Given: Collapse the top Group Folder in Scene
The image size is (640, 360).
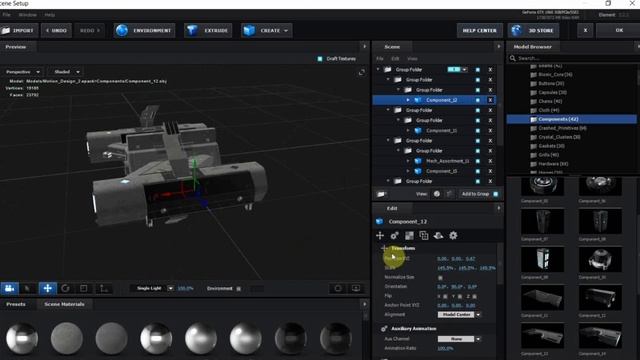Looking at the screenshot, I should [x=378, y=69].
